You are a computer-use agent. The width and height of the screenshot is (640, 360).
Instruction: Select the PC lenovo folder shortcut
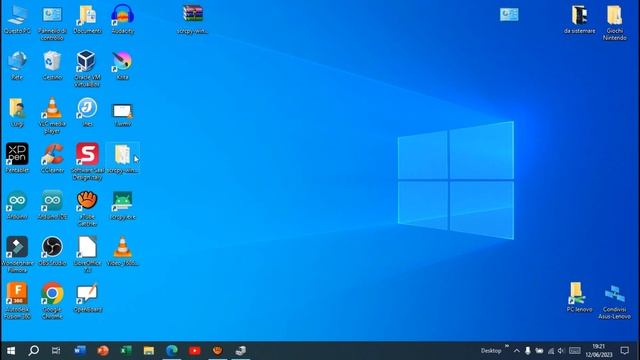(x=578, y=293)
